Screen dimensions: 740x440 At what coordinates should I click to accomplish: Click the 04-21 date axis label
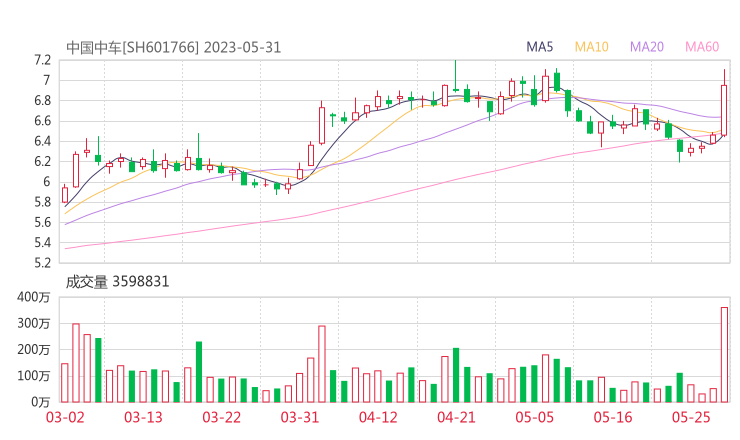(456, 417)
